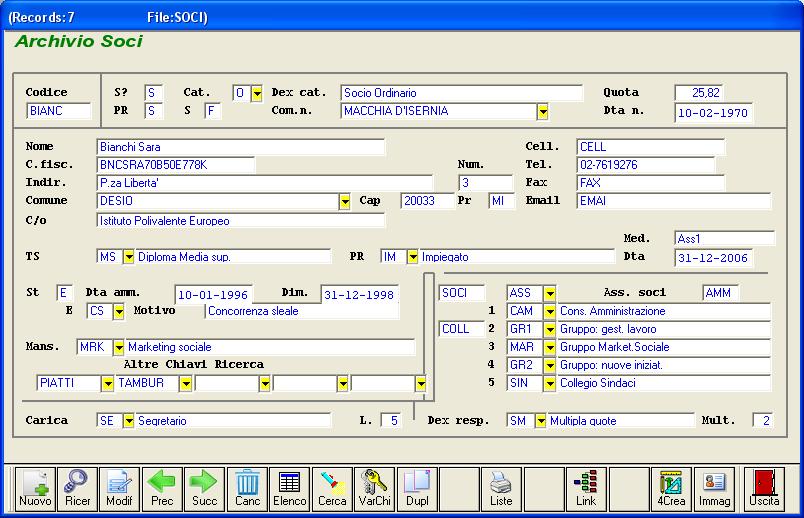Select the C.fisc. field BNCSRA70B50E778K
This screenshot has height=518, width=804.
(175, 165)
